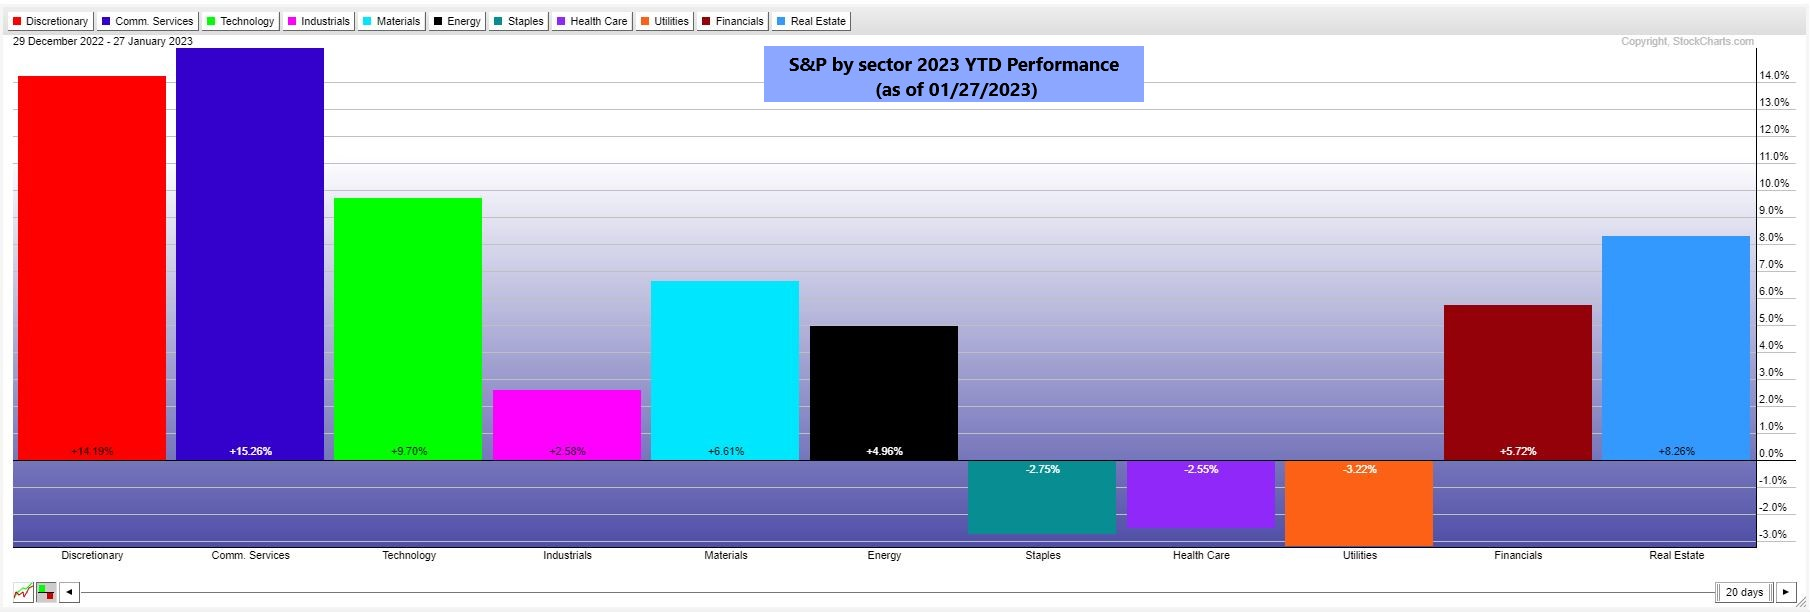Click the 20 days slider handle
This screenshot has width=1810, height=612.
(x=1744, y=592)
